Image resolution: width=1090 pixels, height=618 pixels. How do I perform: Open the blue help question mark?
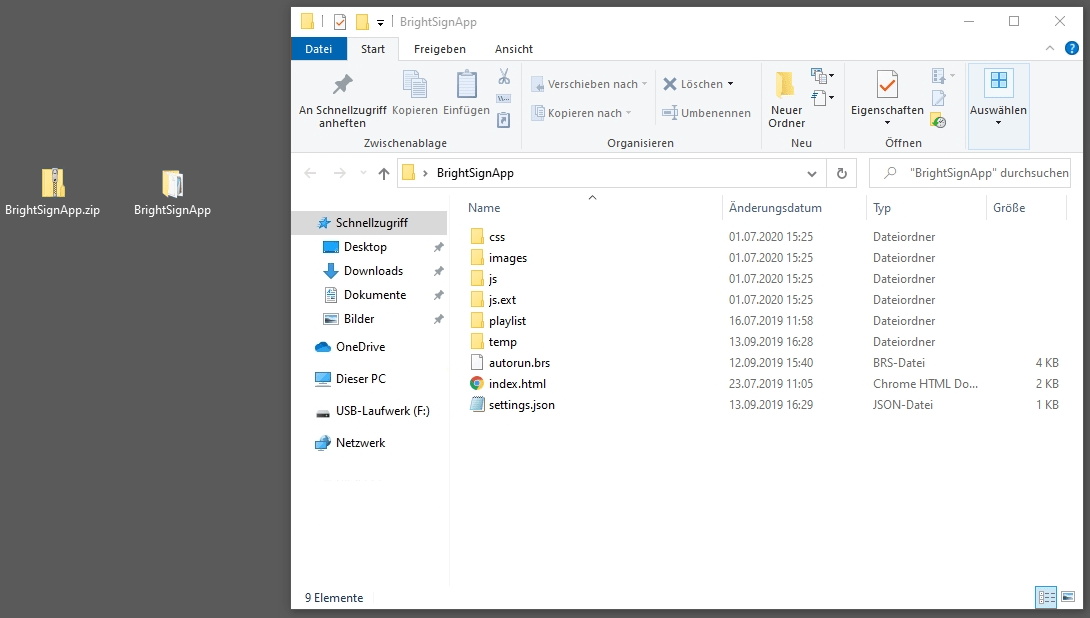click(x=1069, y=48)
